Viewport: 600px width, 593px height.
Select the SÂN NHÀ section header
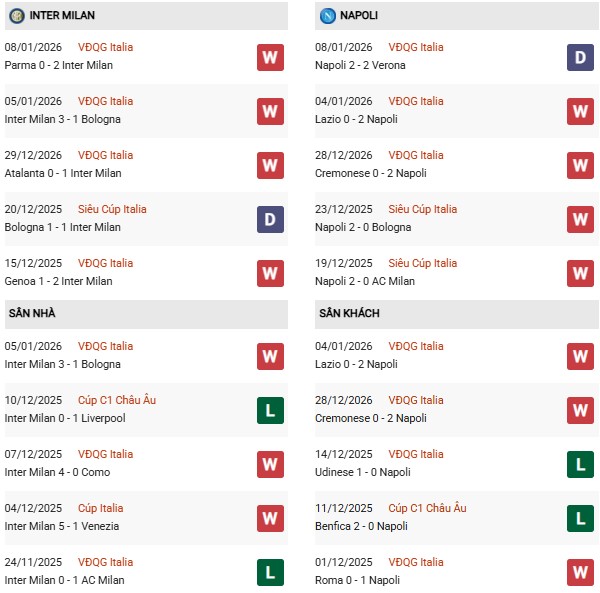32,314
